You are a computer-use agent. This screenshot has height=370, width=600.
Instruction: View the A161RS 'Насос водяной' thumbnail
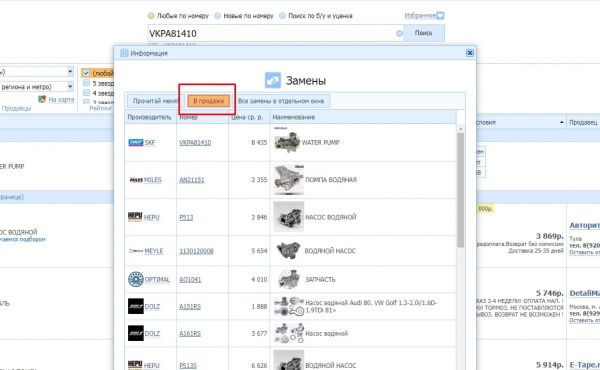pyautogui.click(x=289, y=333)
